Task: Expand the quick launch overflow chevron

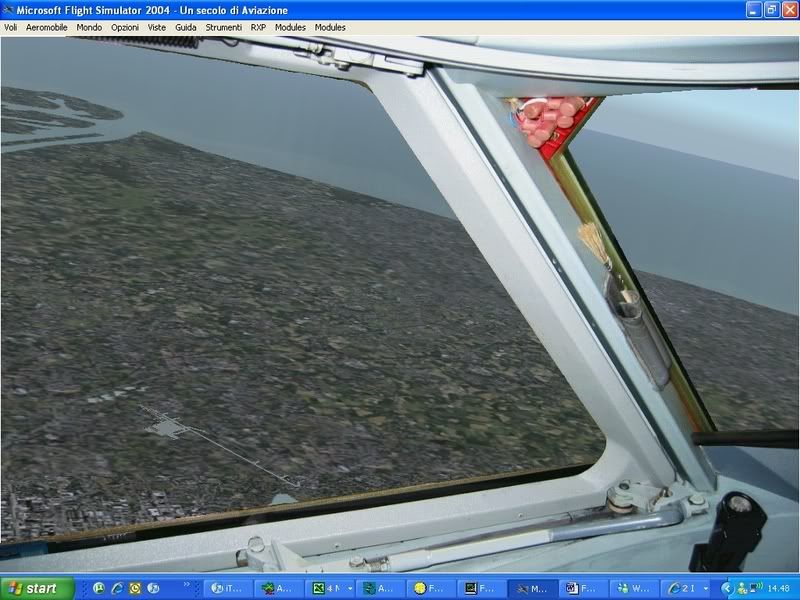Action: tap(187, 585)
